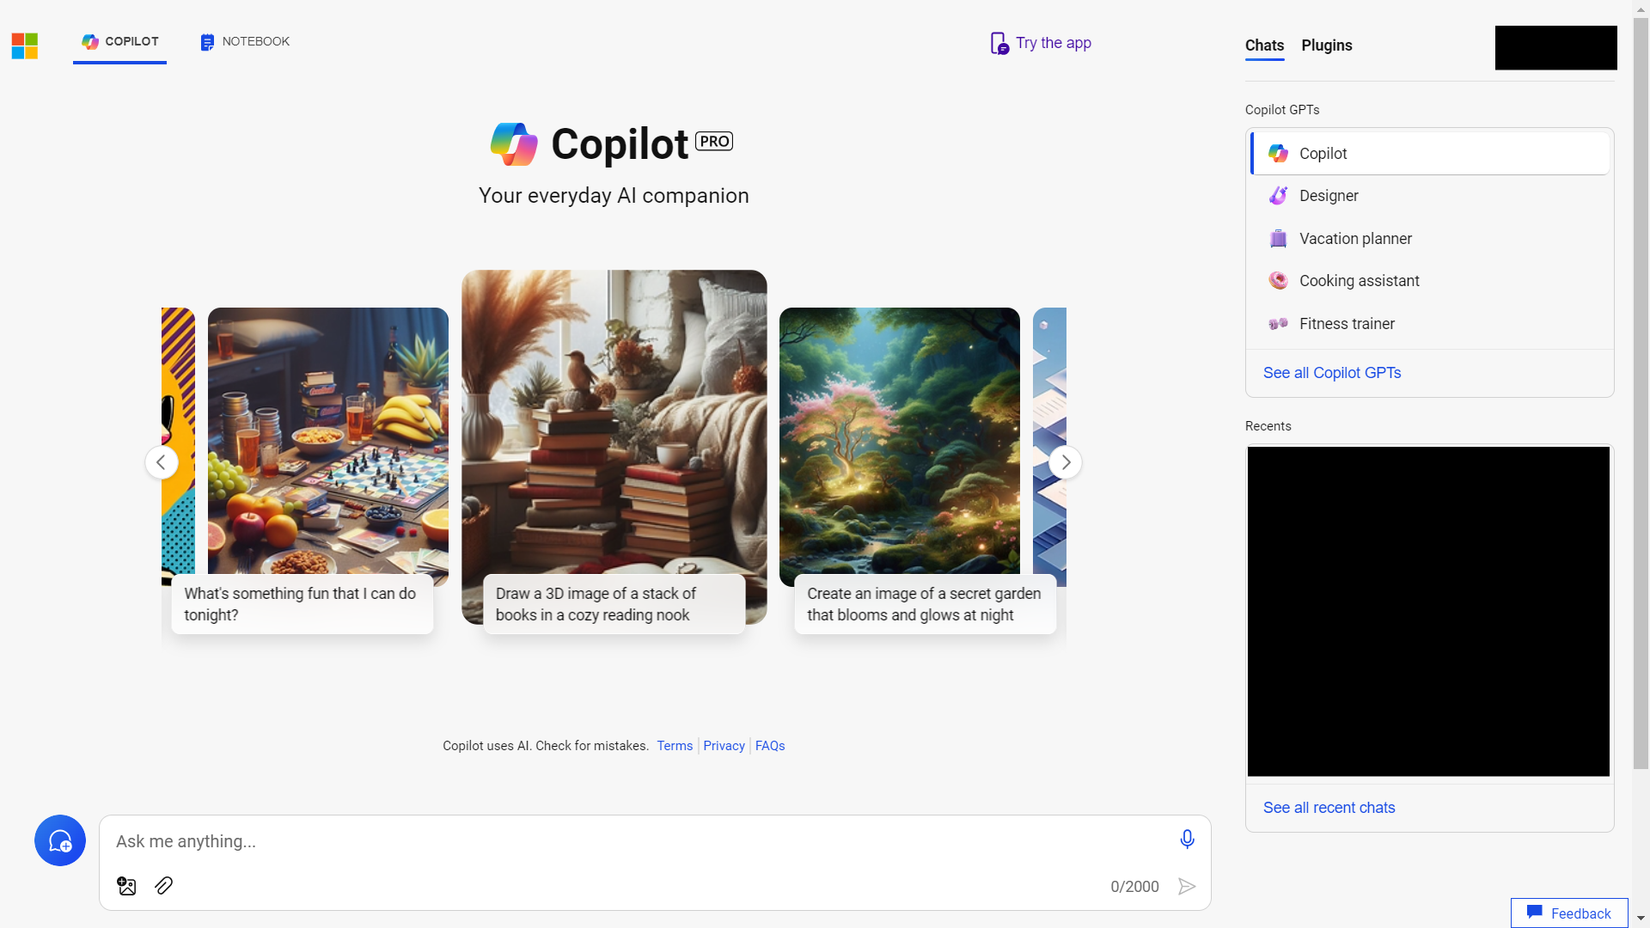Click See all Copilot GPTs
This screenshot has width=1650, height=928.
point(1331,372)
